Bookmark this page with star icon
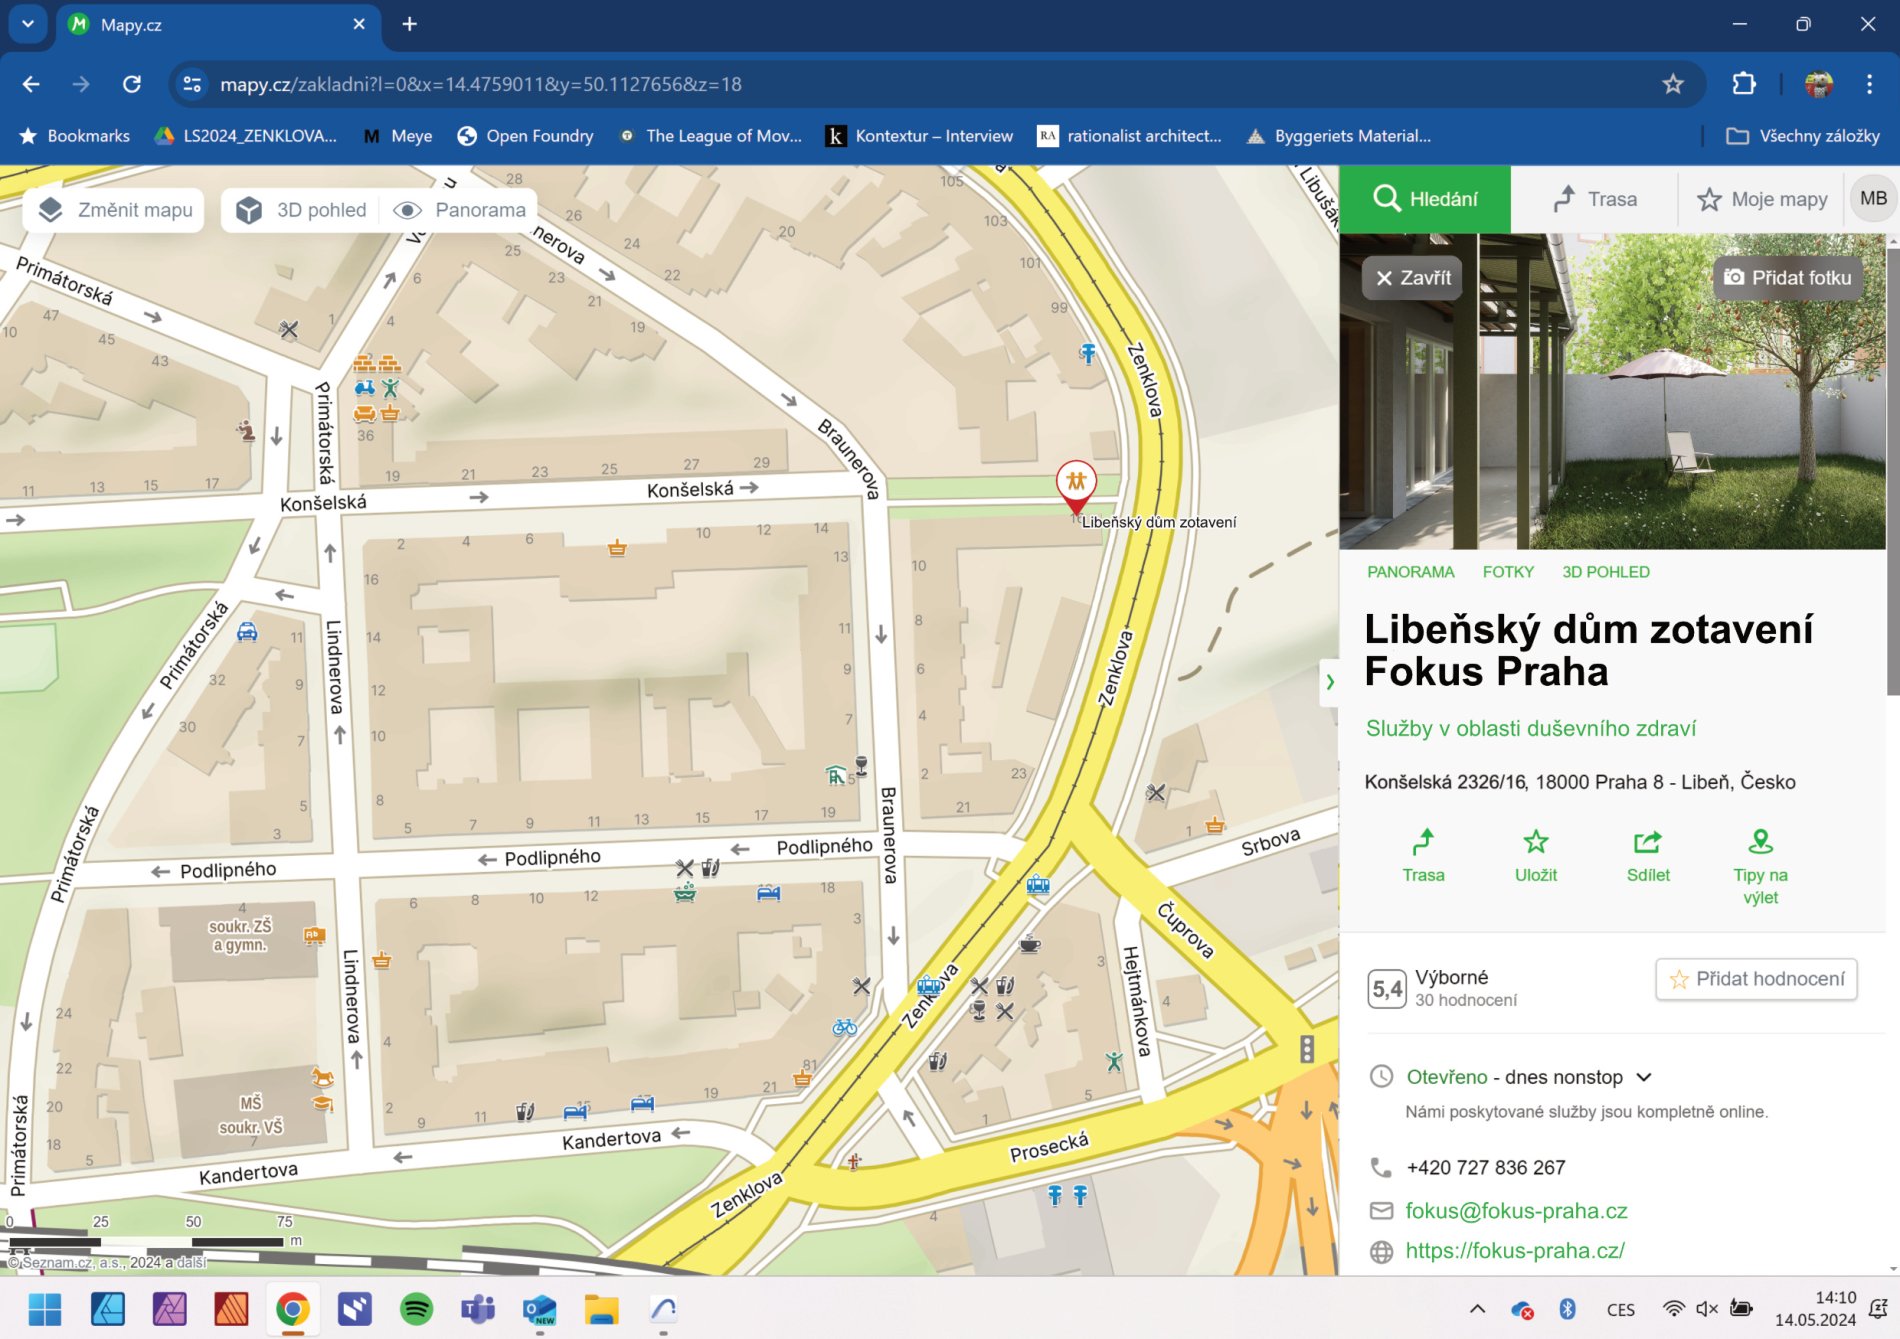Viewport: 1900px width, 1339px height. click(1673, 84)
